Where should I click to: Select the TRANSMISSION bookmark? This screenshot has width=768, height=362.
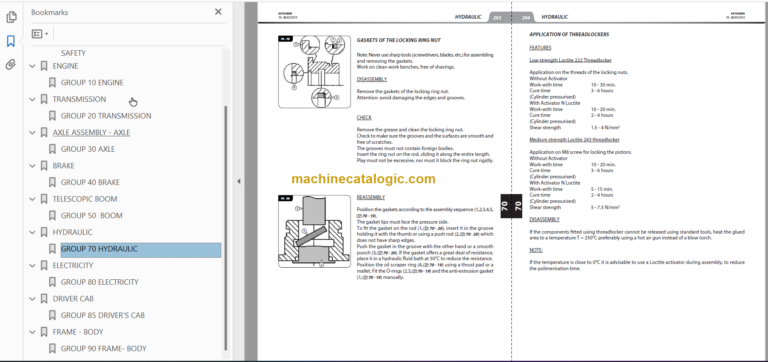(79, 99)
